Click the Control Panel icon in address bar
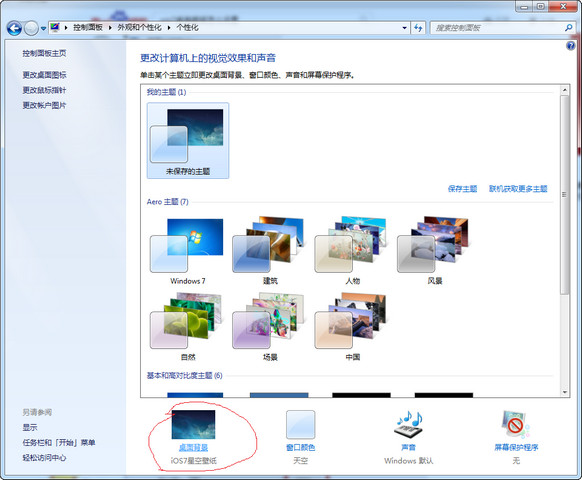 (x=56, y=27)
